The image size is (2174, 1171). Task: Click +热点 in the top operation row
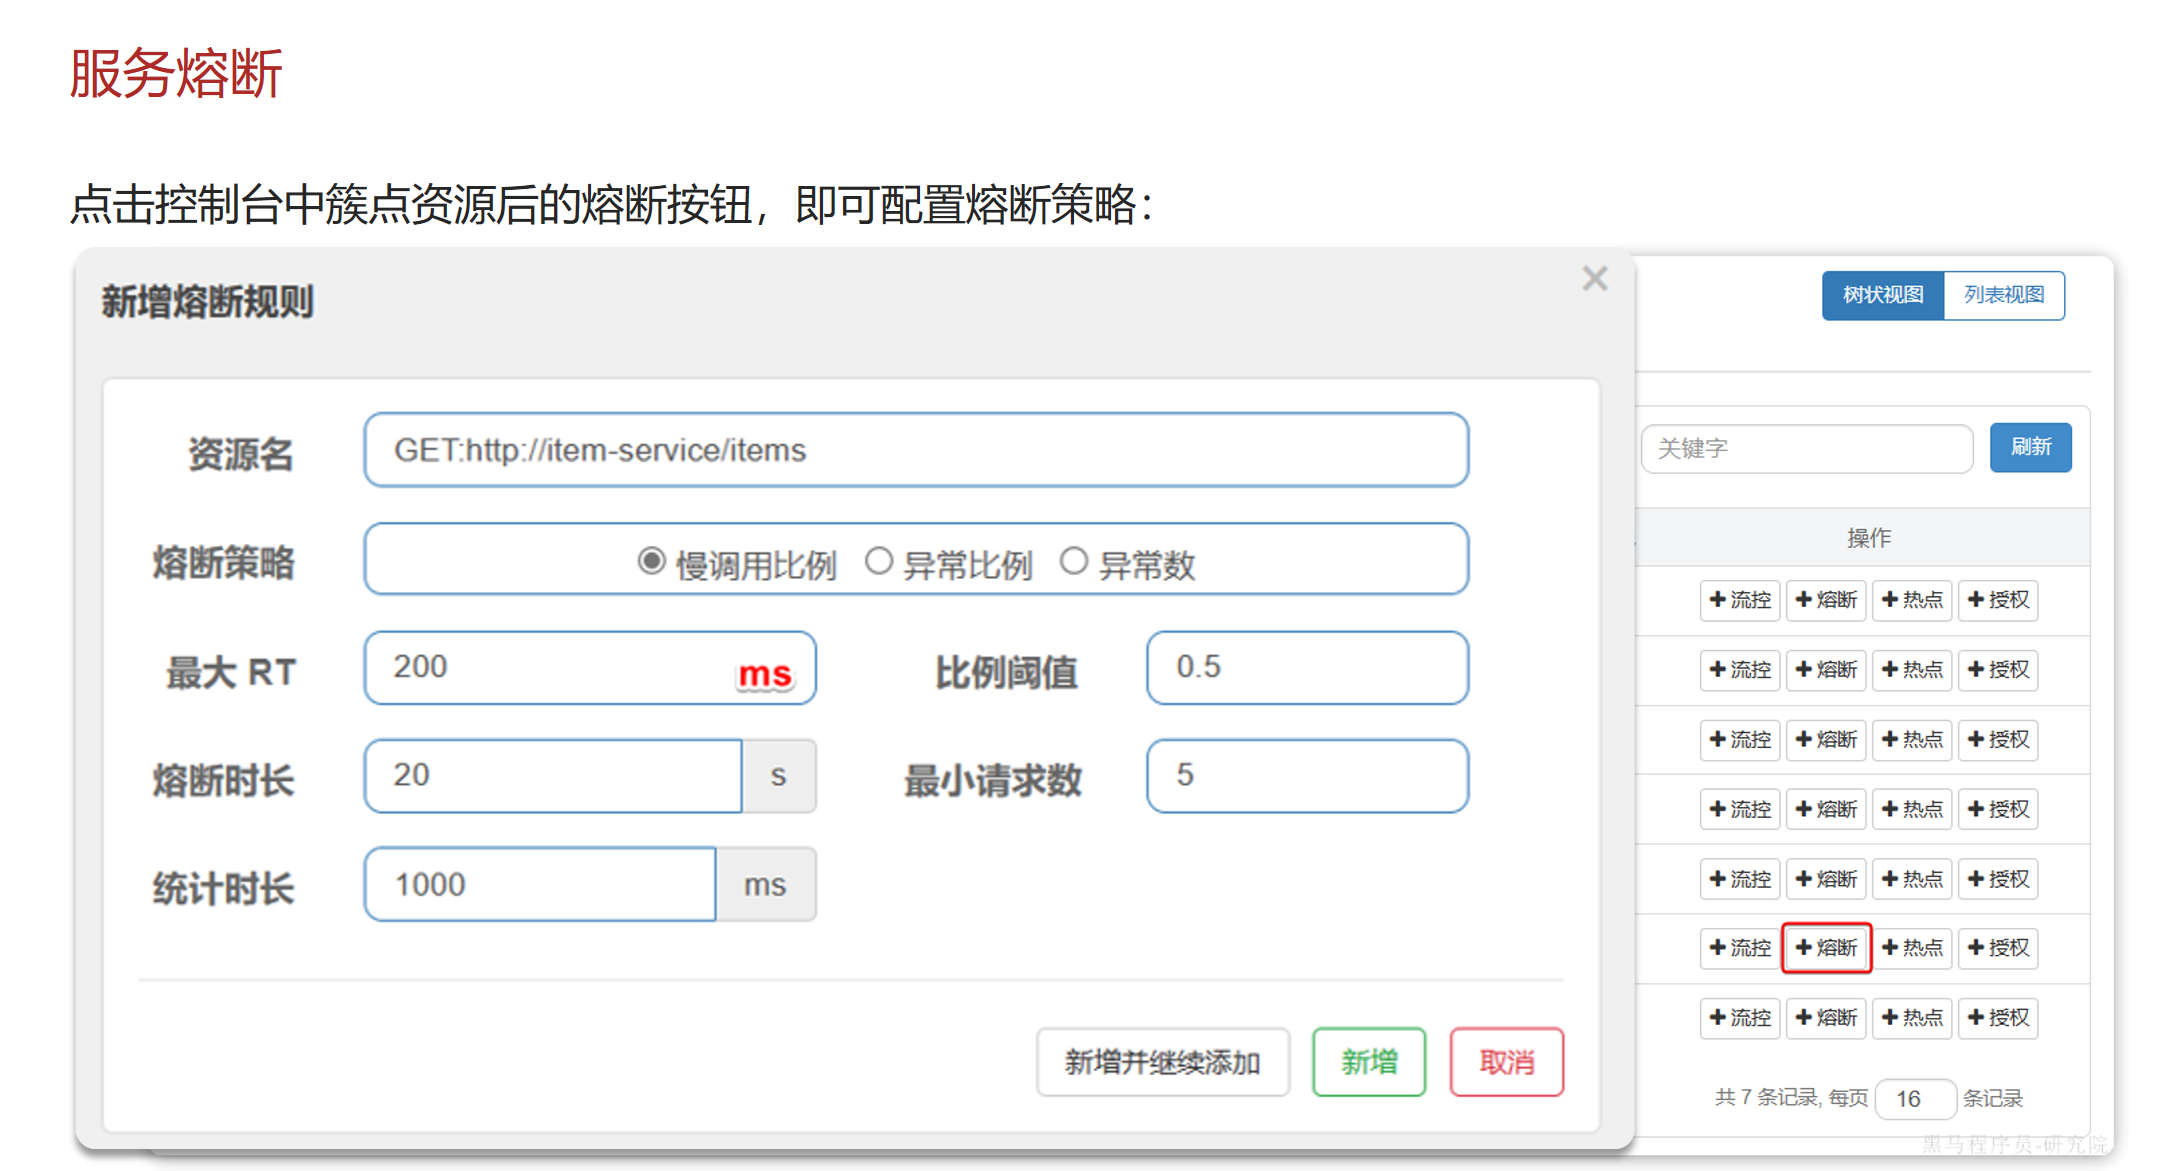point(1912,600)
